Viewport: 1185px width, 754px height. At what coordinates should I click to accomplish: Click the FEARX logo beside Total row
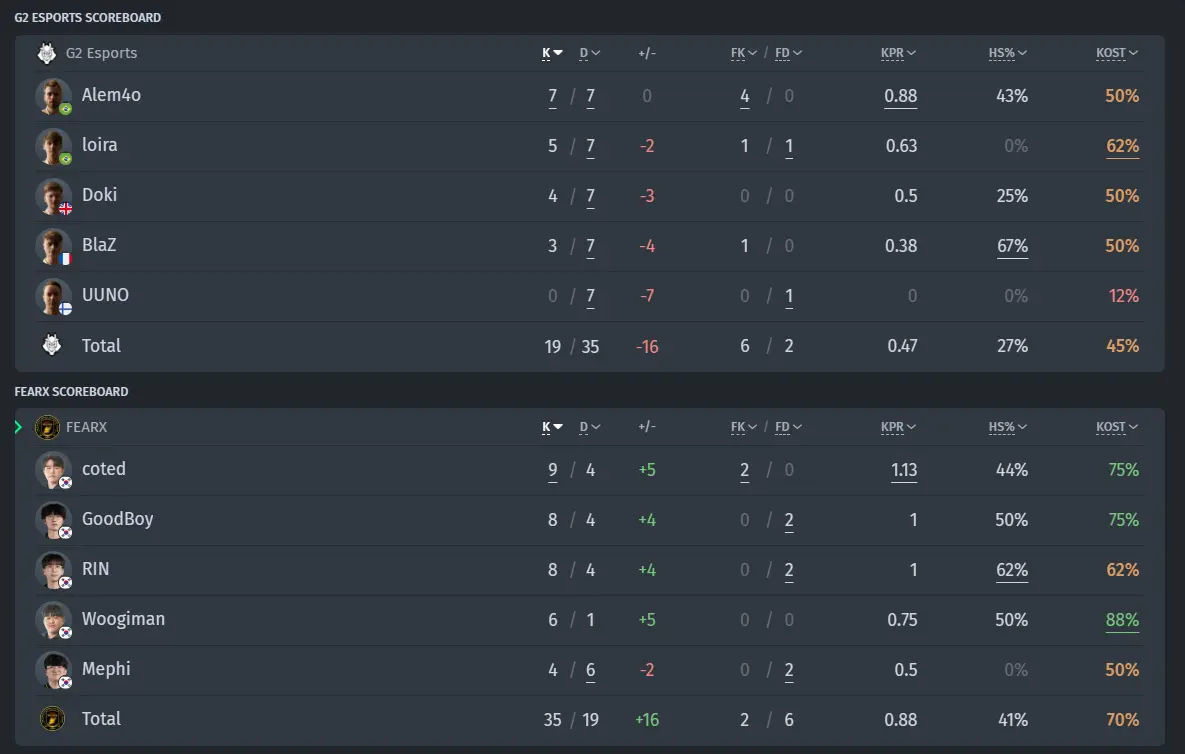coord(51,718)
